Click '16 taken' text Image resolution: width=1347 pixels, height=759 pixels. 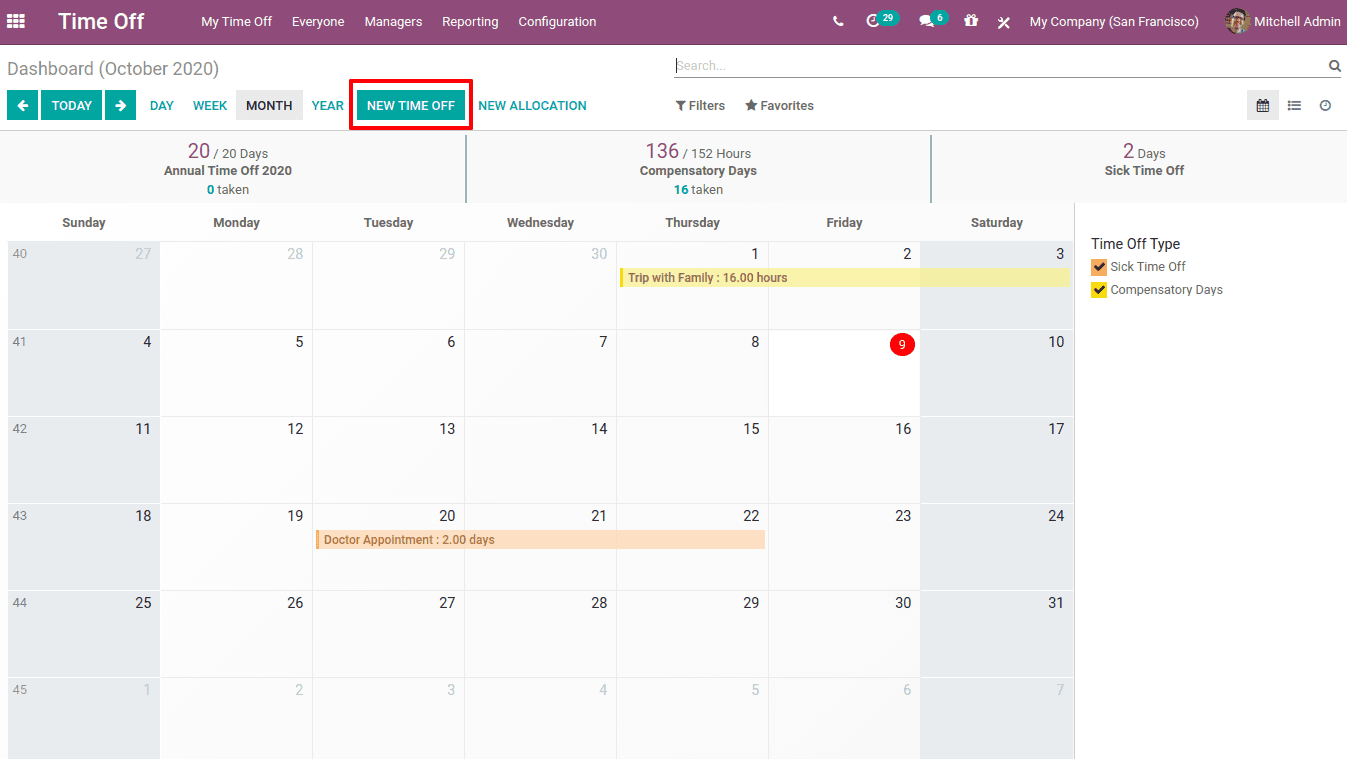pyautogui.click(x=698, y=189)
